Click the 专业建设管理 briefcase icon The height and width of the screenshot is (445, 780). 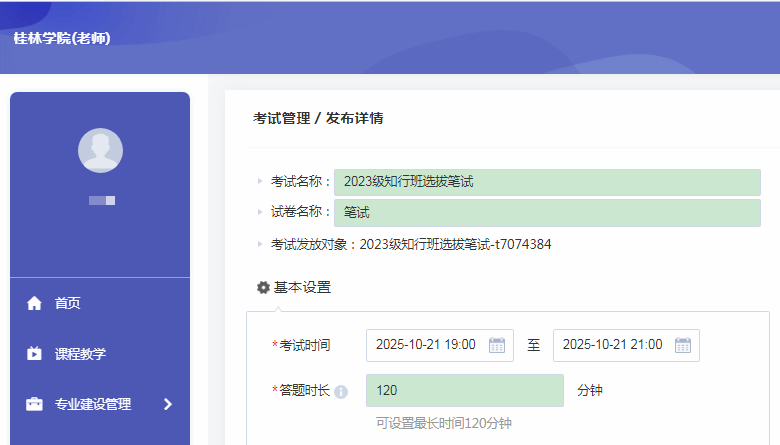click(34, 405)
